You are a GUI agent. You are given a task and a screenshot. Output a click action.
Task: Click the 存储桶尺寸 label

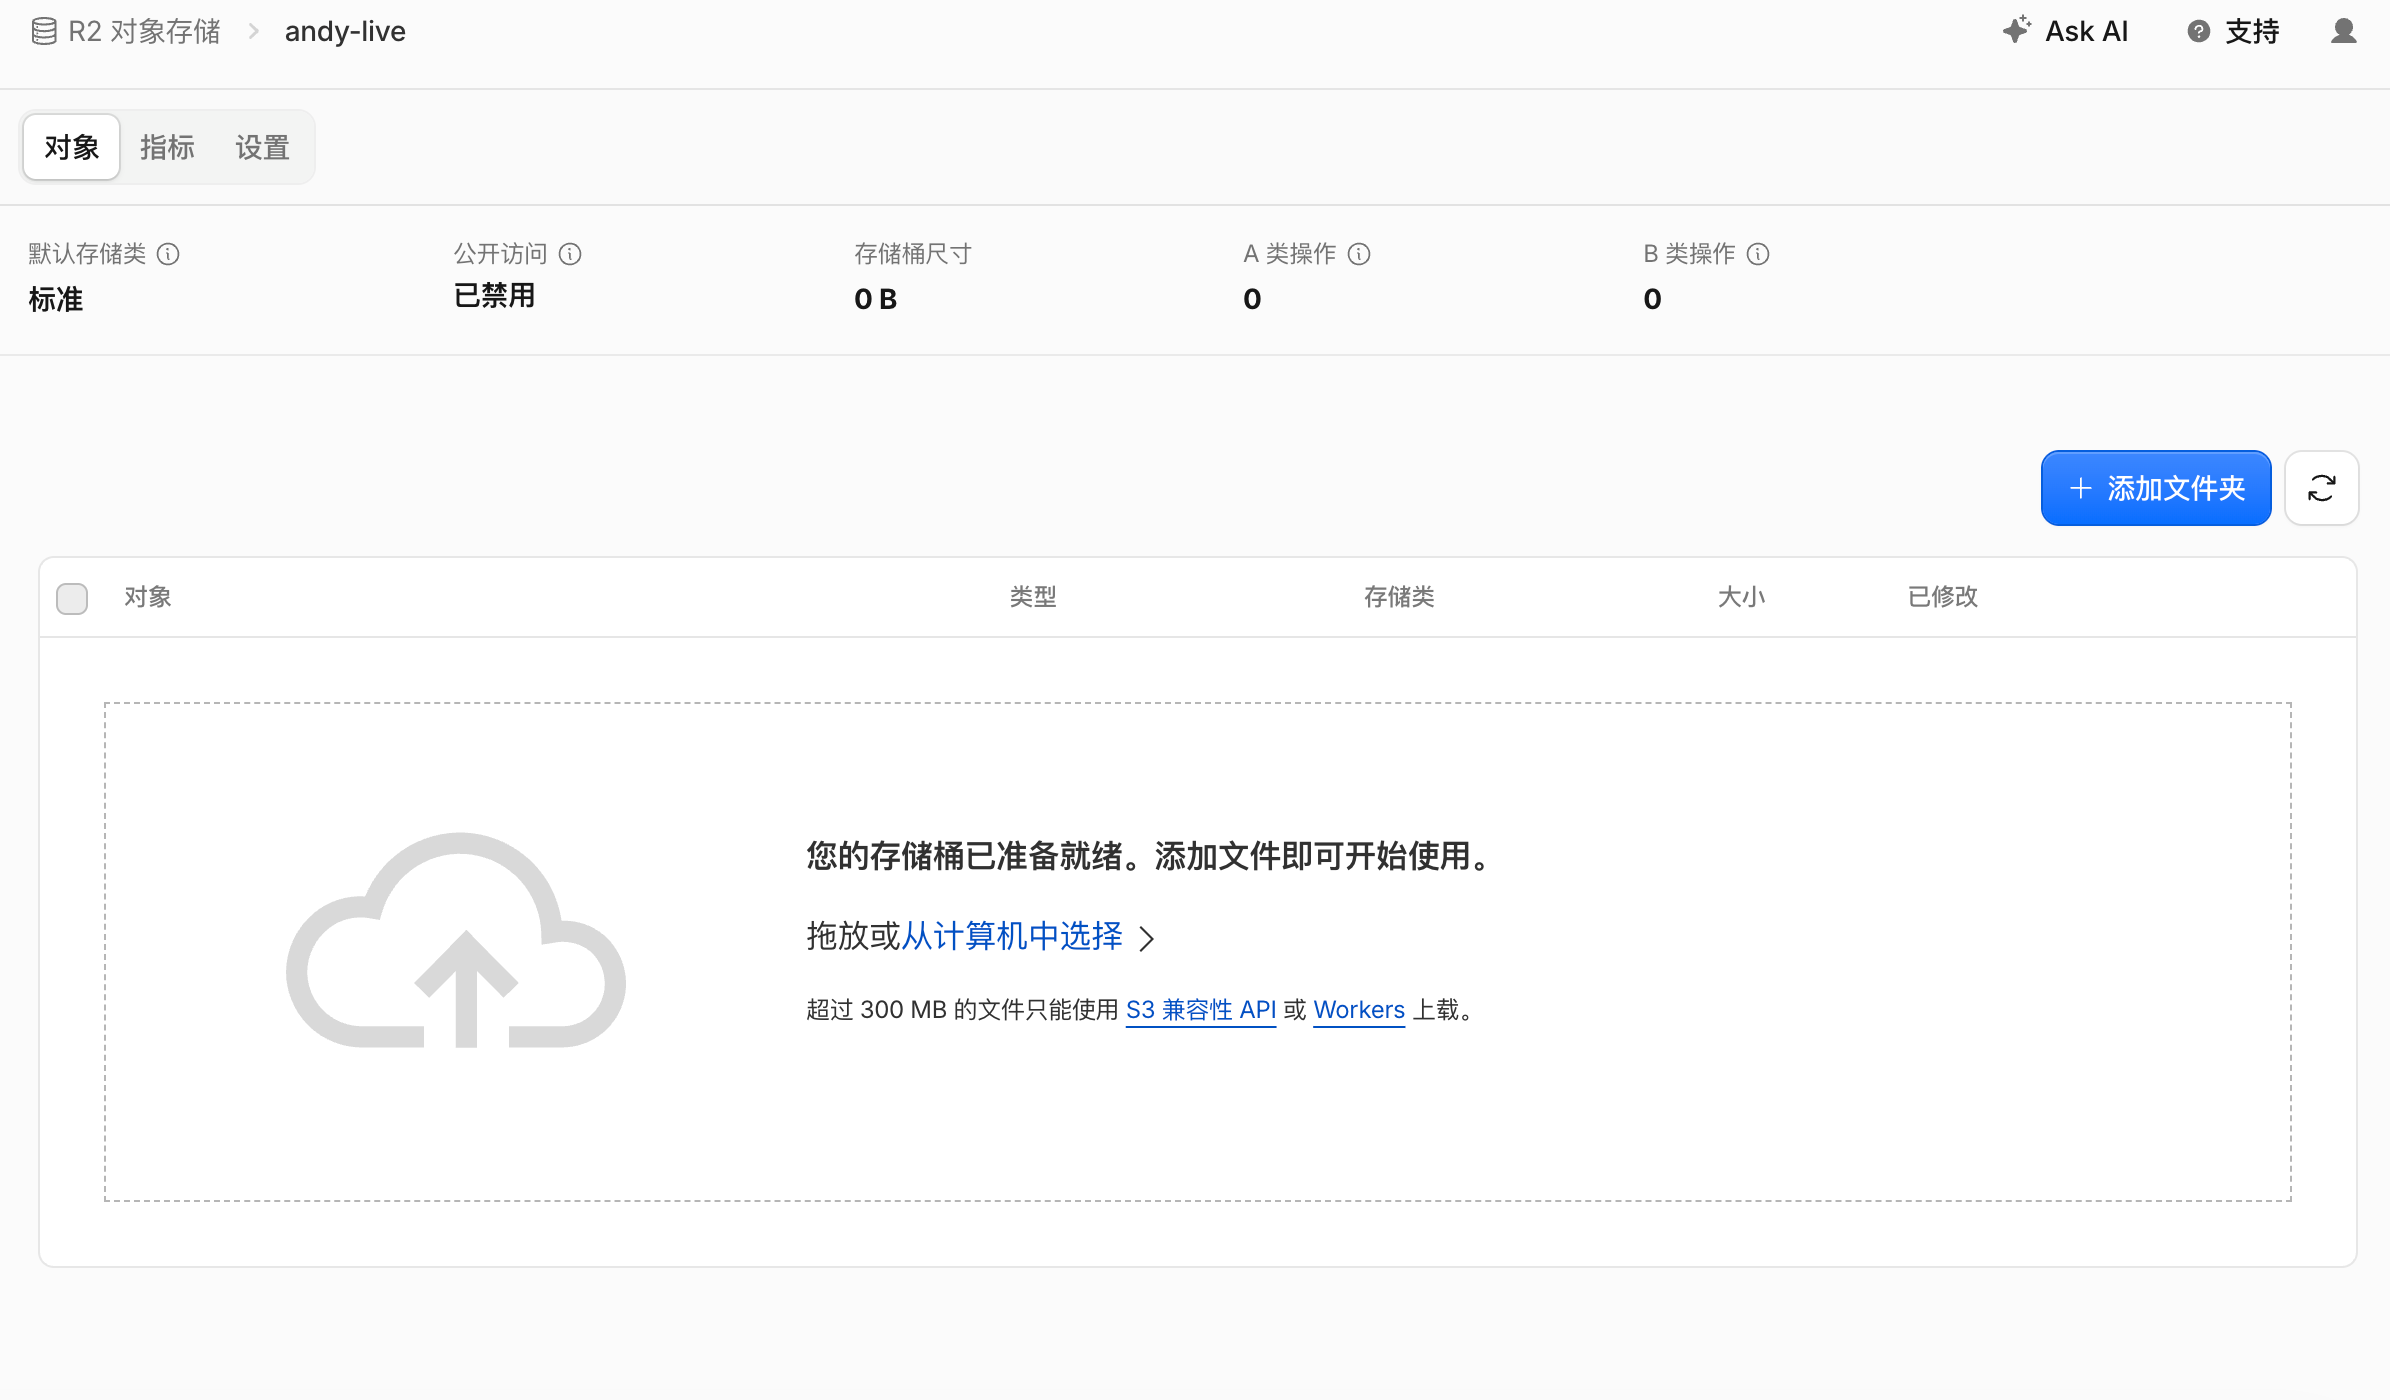pos(913,254)
